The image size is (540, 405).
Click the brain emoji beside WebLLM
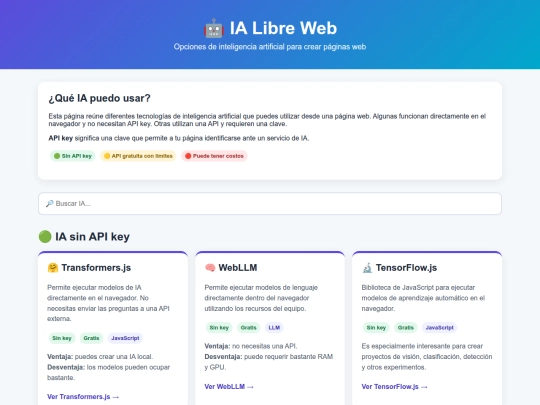coord(210,268)
